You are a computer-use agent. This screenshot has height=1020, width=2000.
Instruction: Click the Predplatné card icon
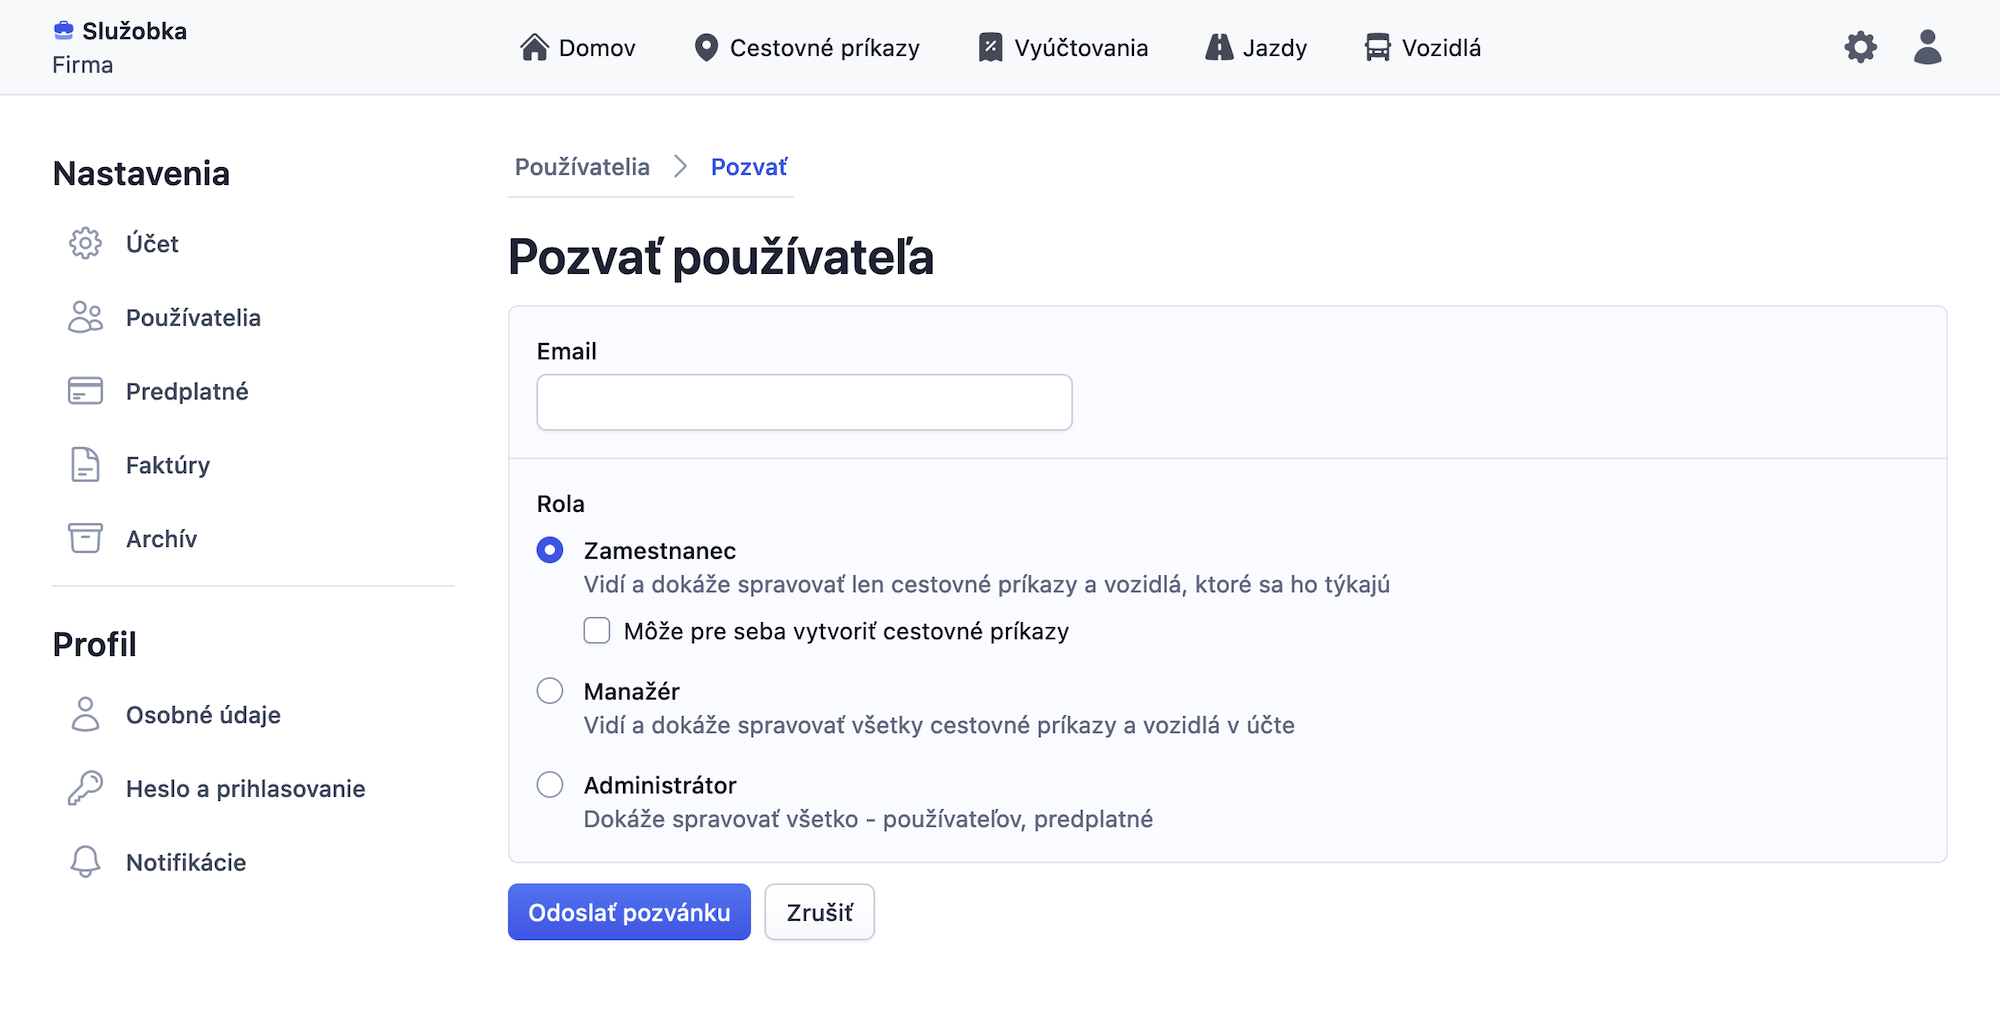click(x=86, y=391)
